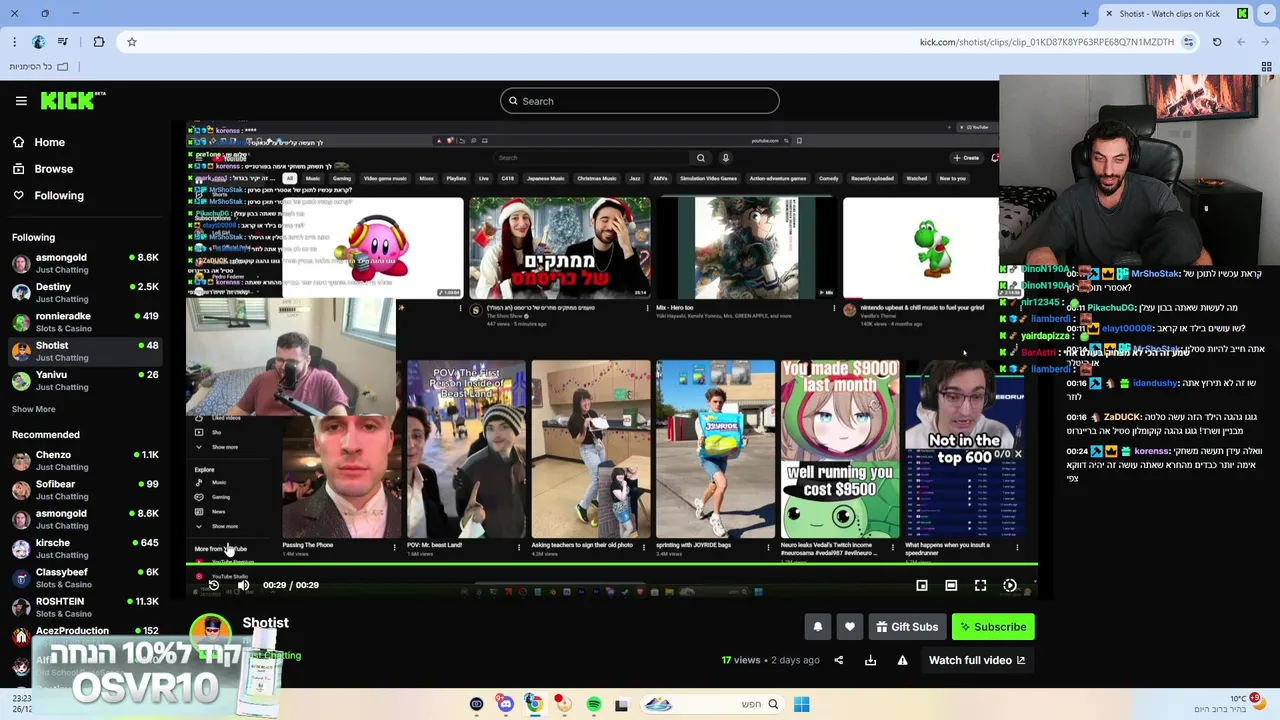Open the ROSHTEIN recommended channel
The width and height of the screenshot is (1280, 720).
pos(85,607)
